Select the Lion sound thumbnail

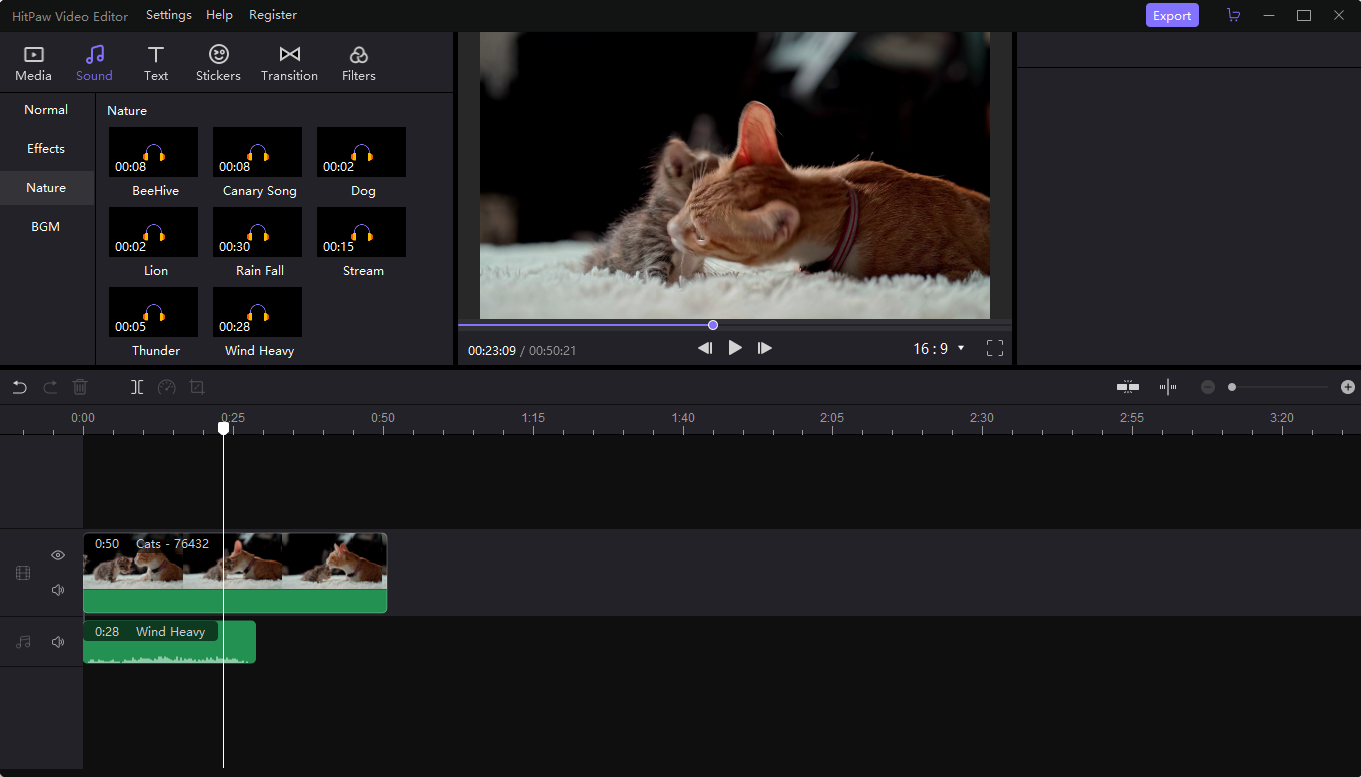click(x=153, y=232)
